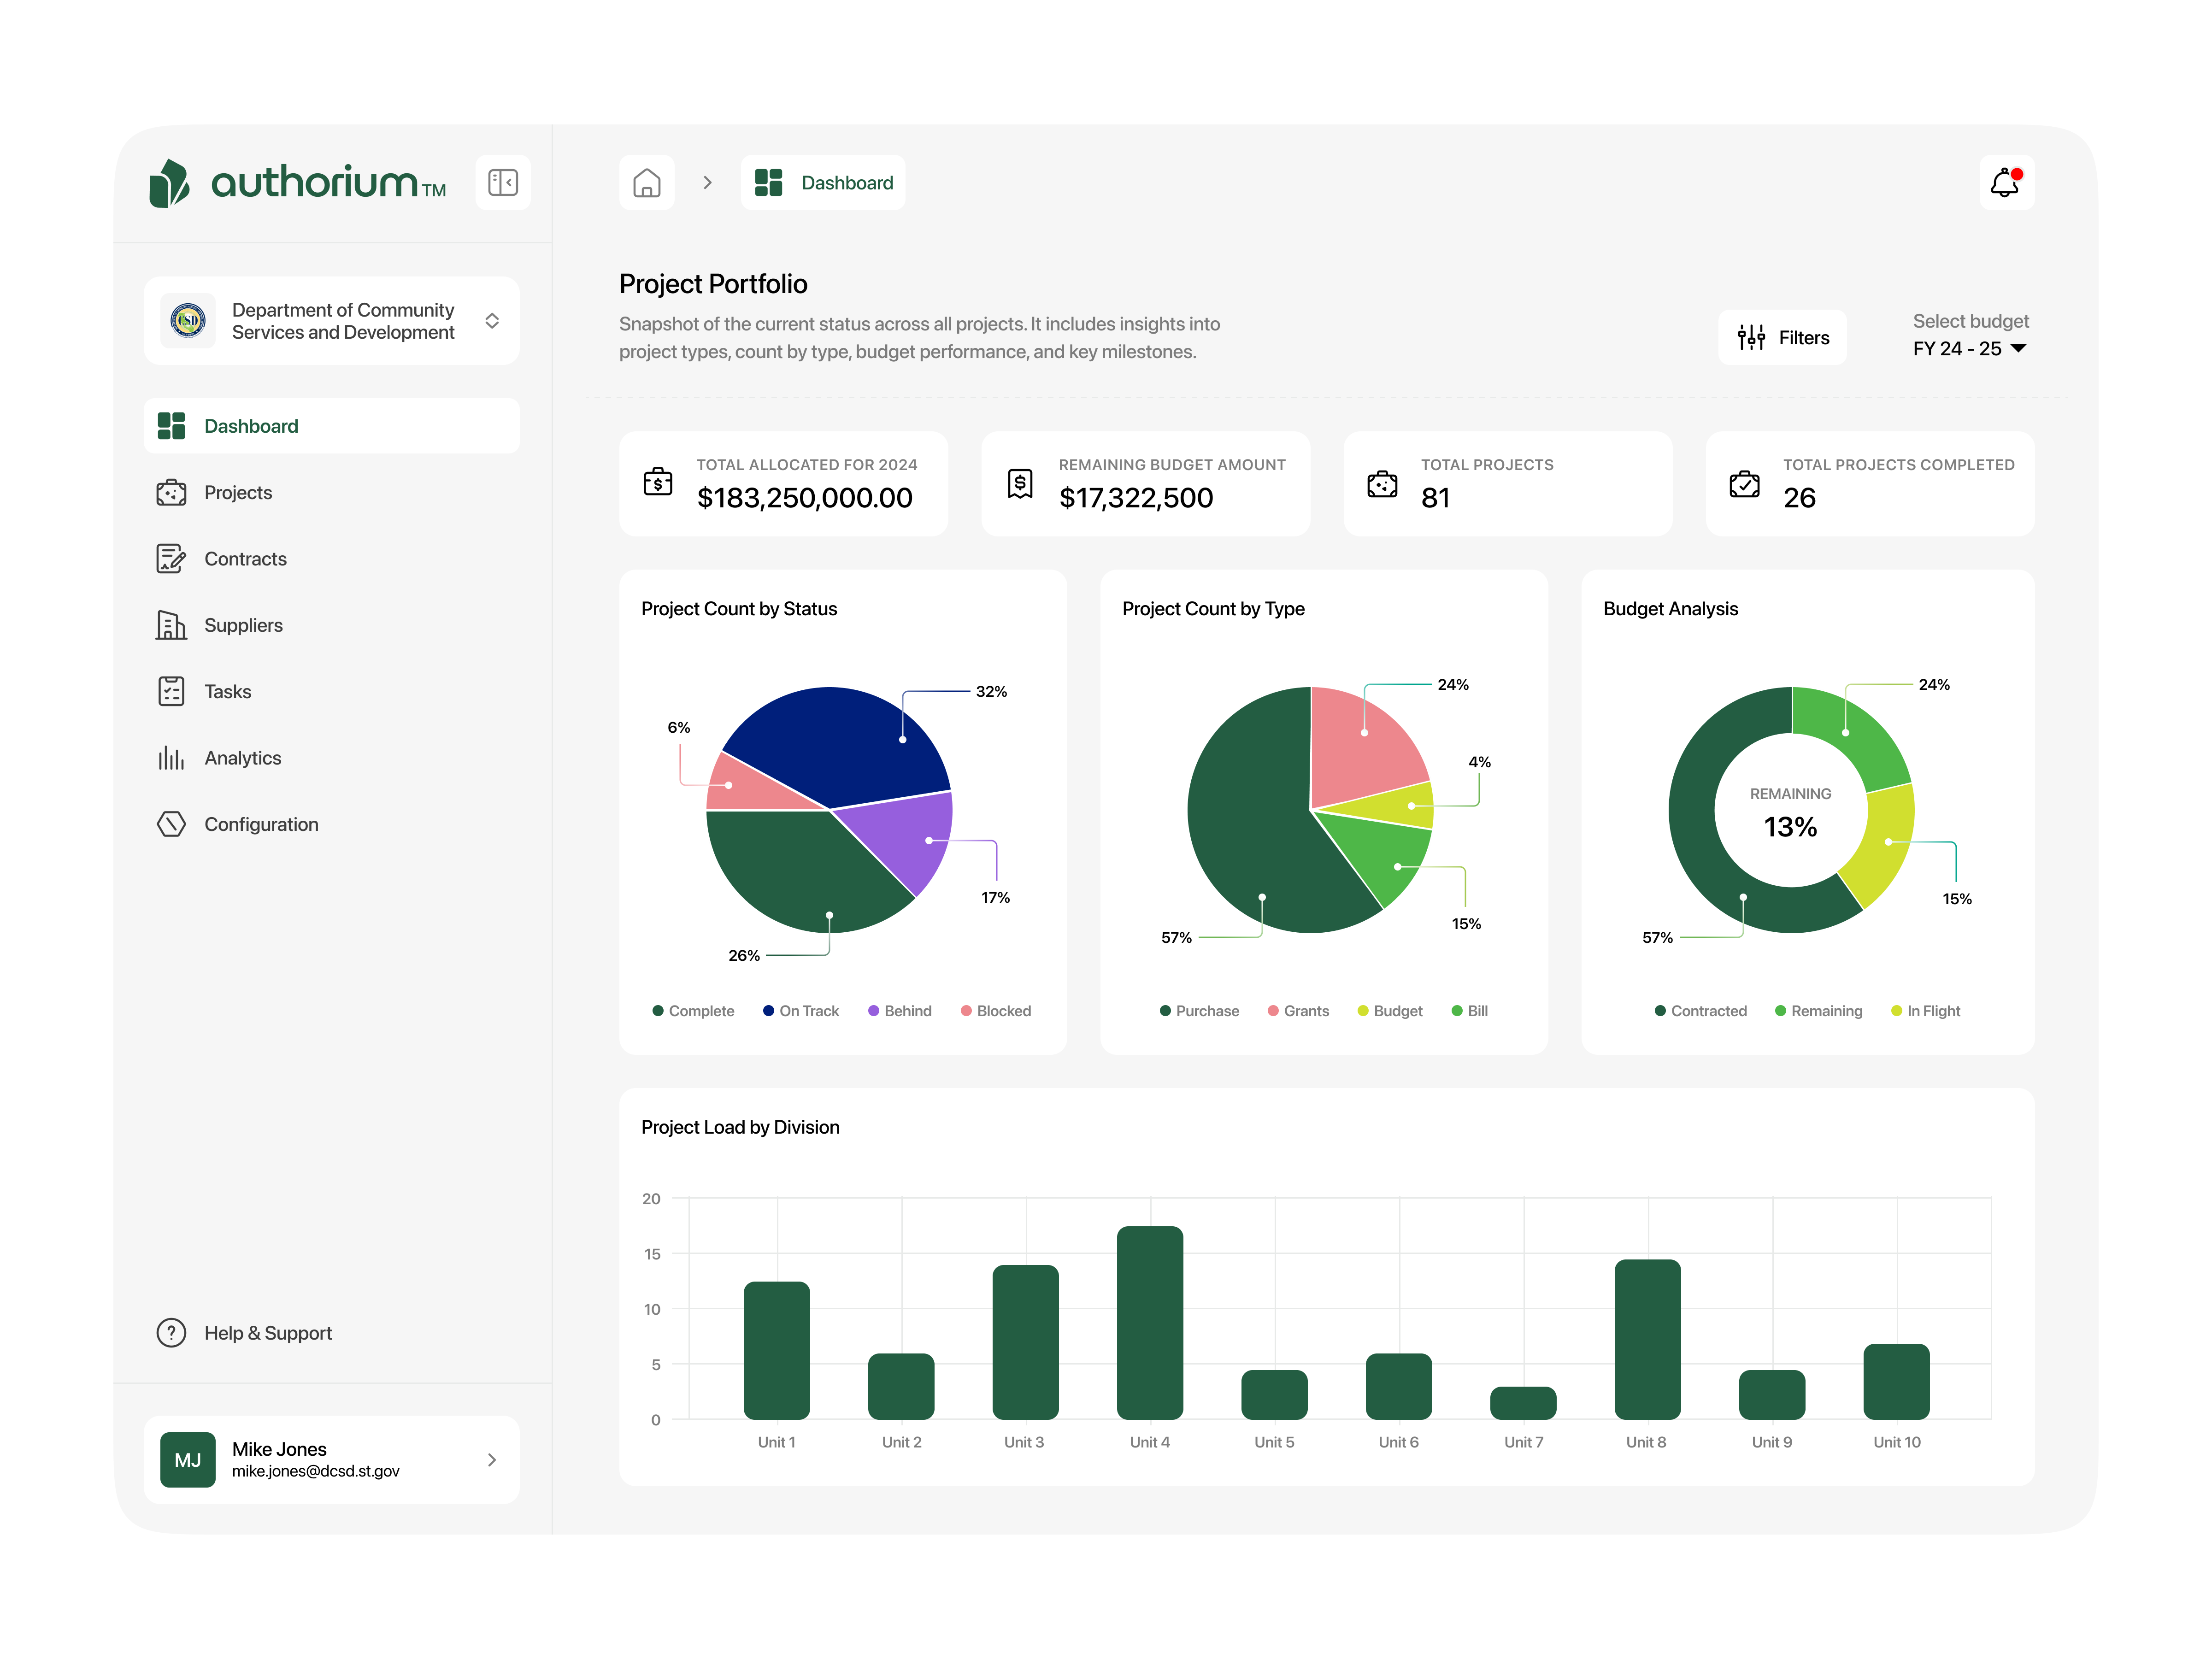Click the home breadcrumb icon
This screenshot has height=1659, width=2212.
click(646, 182)
